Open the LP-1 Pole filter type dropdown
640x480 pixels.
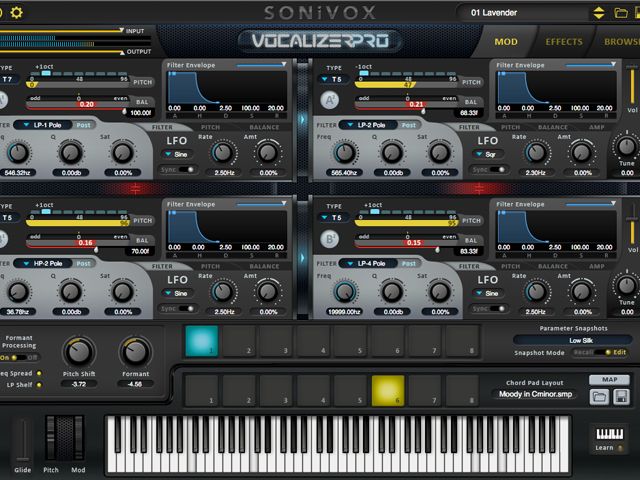pos(43,125)
